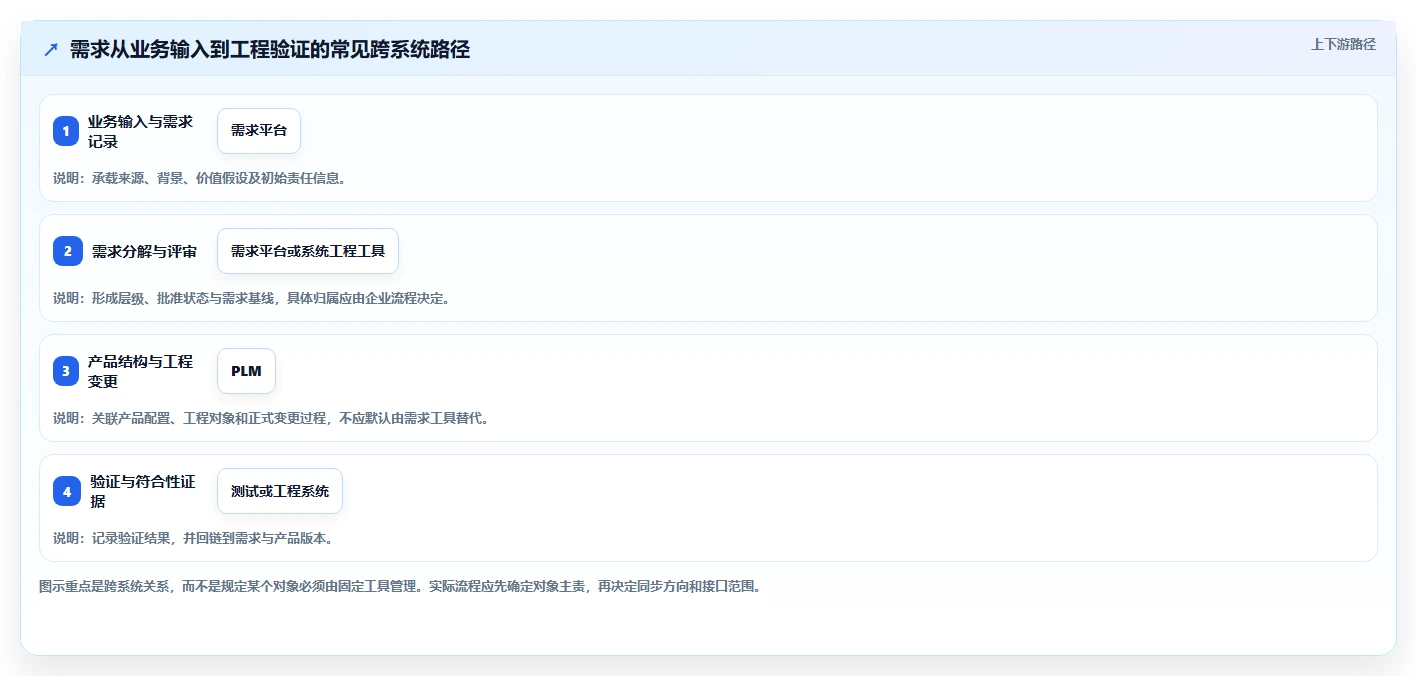Click the 需求平台 chip in step 1

[x=259, y=131]
